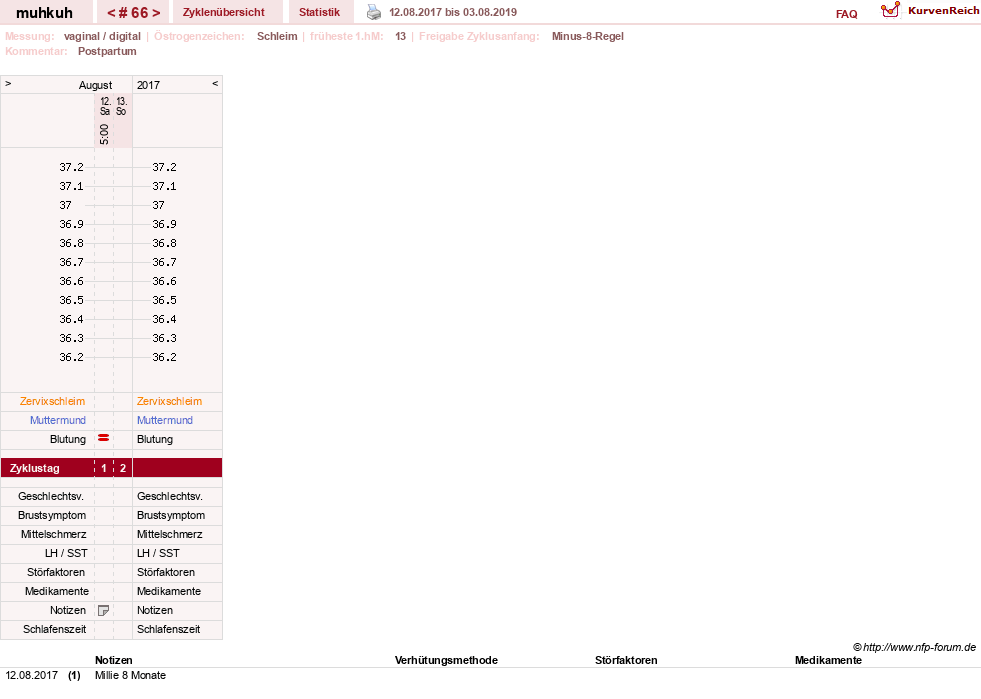981x699 pixels.
Task: Click the left Schlafenszeit row label
Action: click(54, 629)
